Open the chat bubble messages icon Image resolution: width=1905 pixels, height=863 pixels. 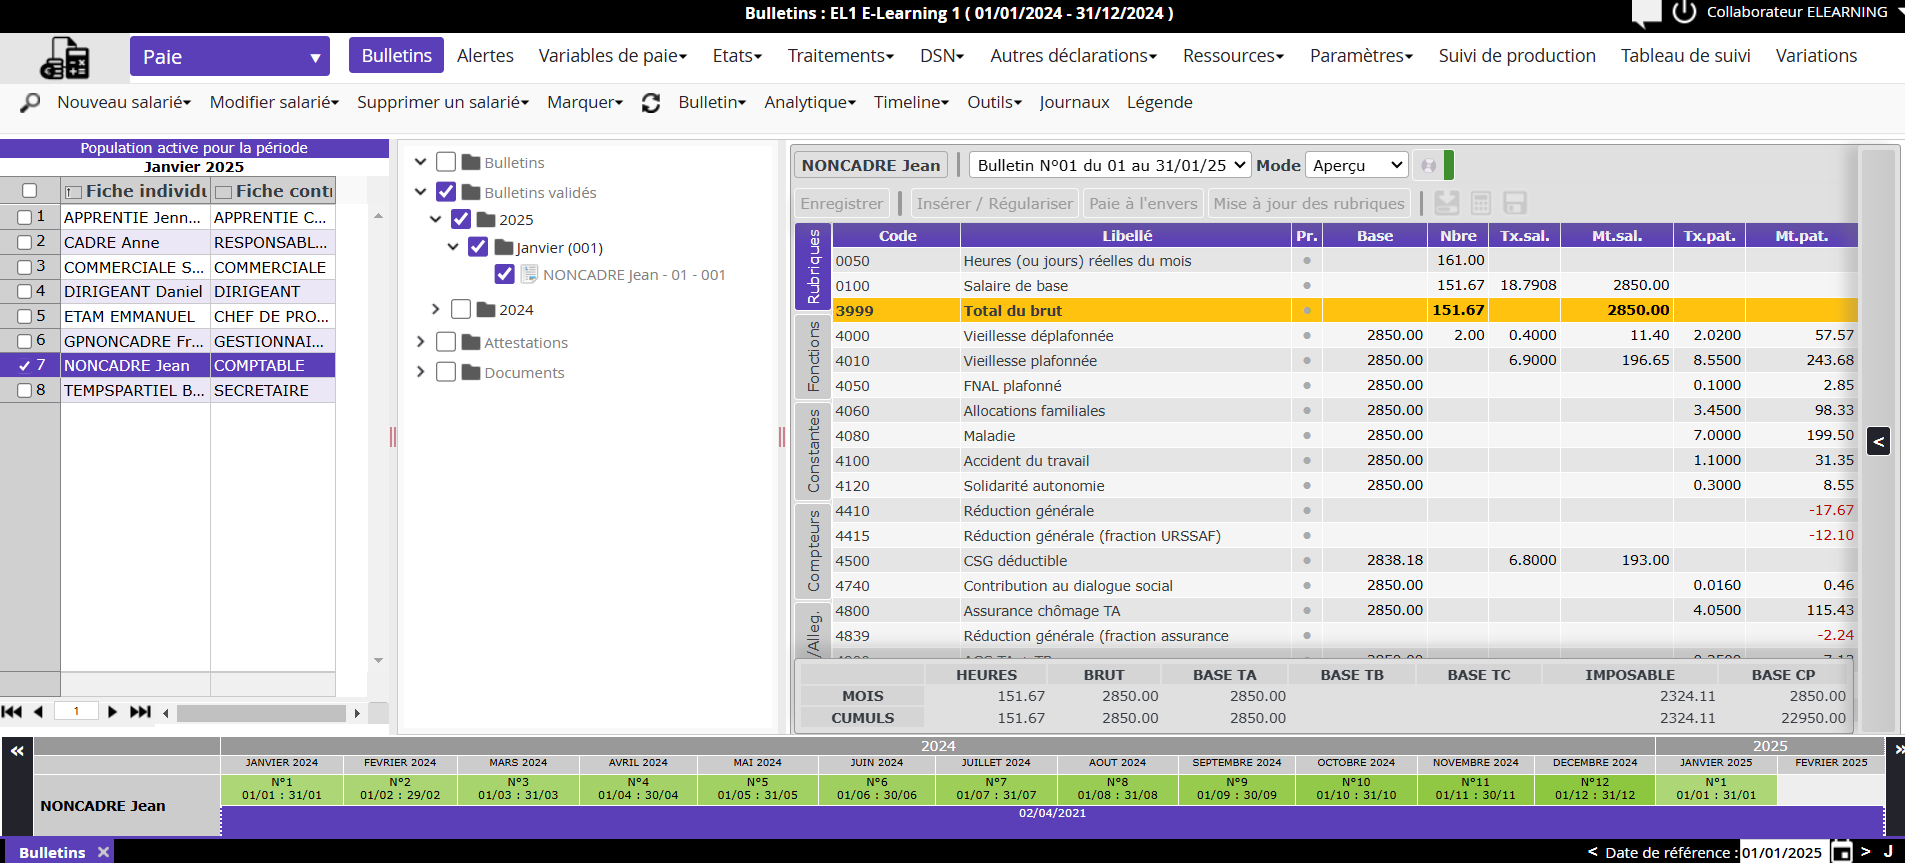(x=1645, y=13)
